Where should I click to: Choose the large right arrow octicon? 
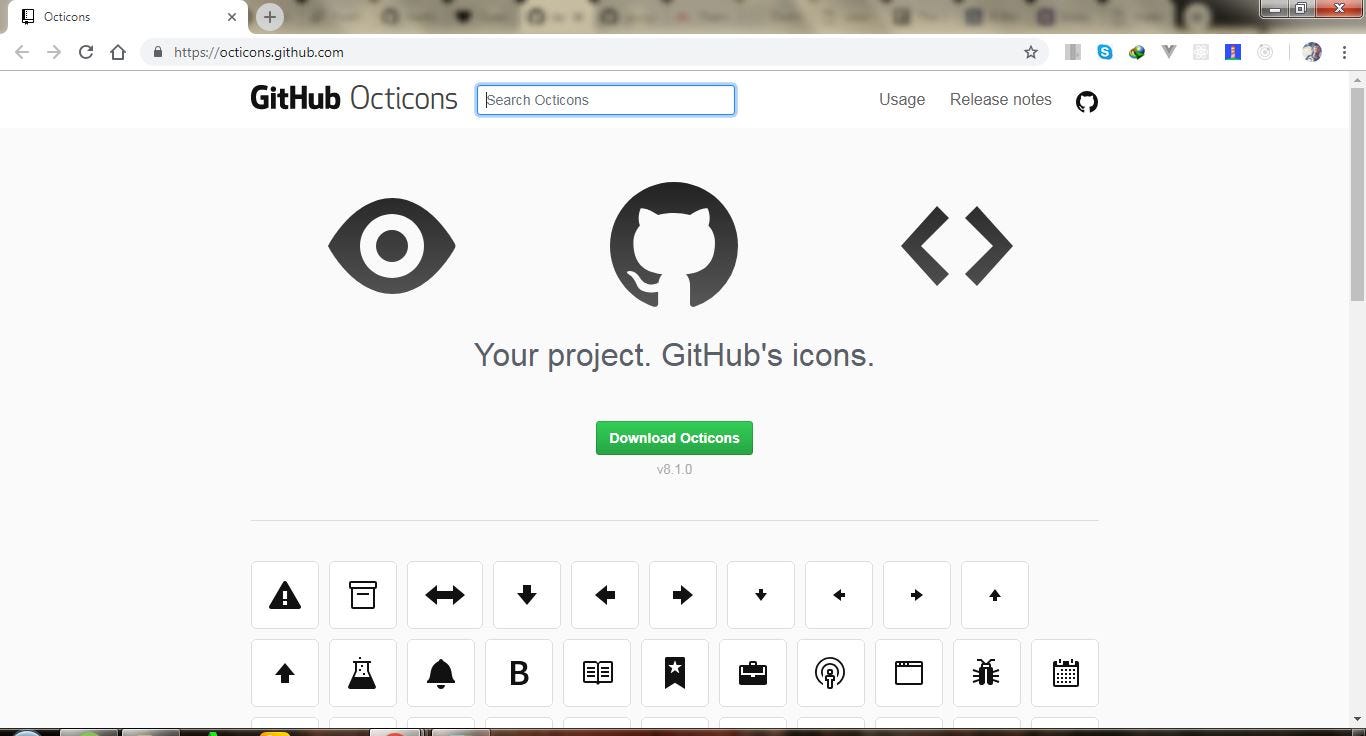pos(683,595)
